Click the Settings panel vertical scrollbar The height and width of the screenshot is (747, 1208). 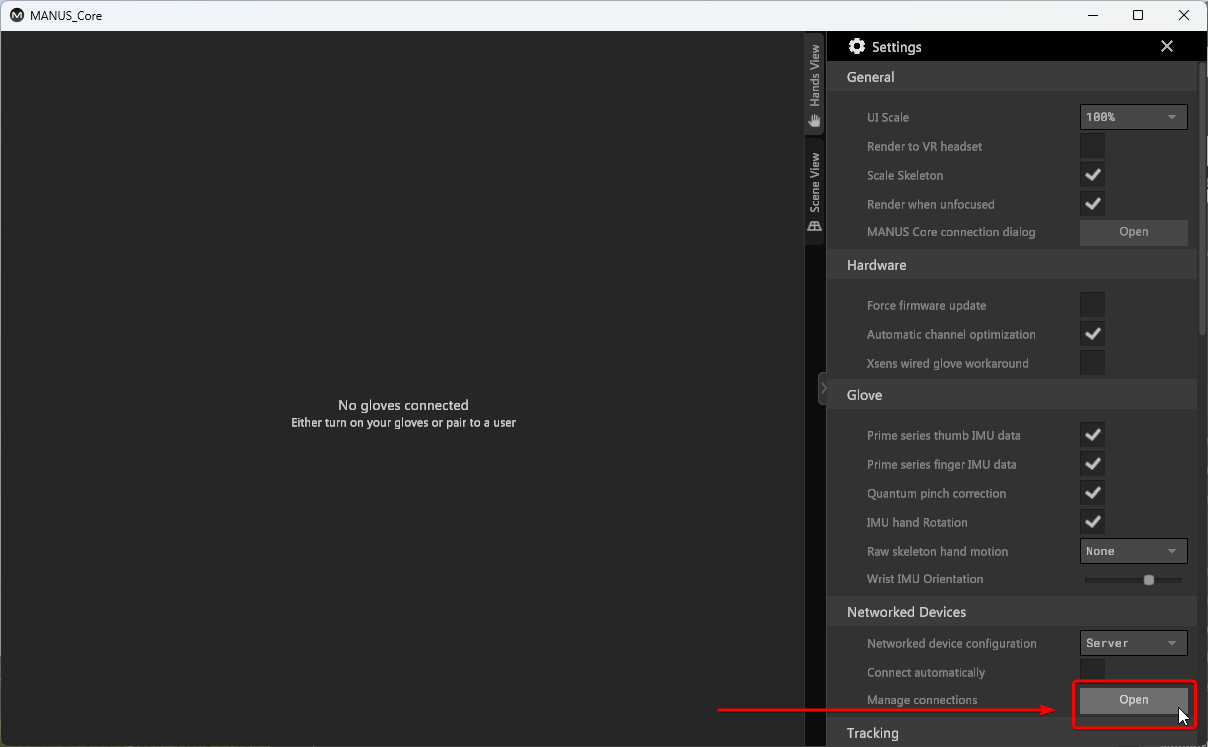(1202, 200)
